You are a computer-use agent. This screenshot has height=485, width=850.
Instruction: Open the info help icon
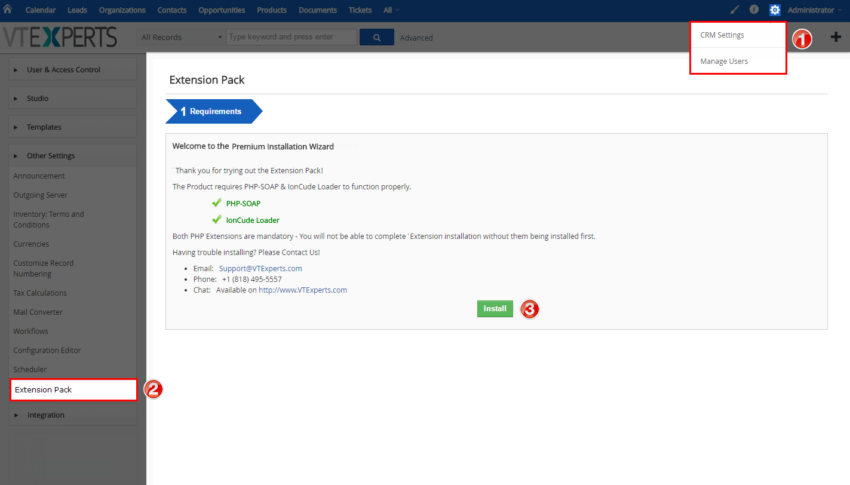coord(754,10)
